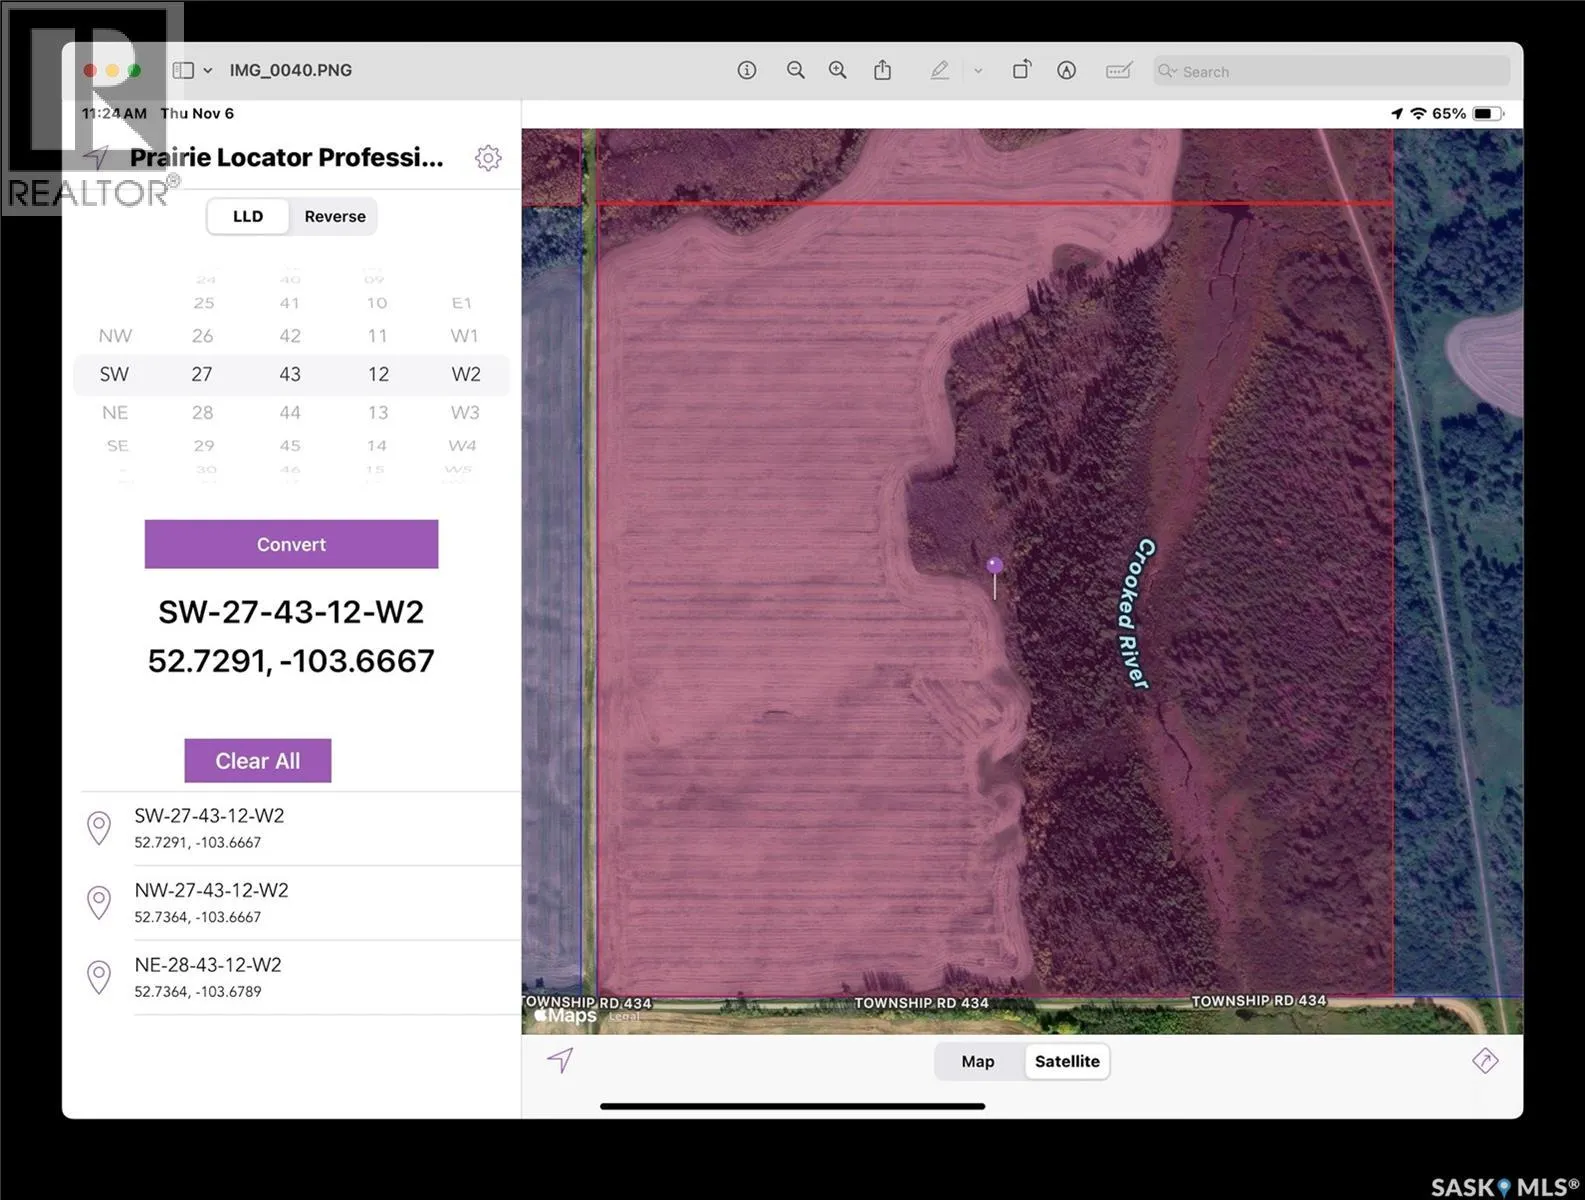Click the info inspector icon in toolbar
The height and width of the screenshot is (1200, 1585).
747,70
